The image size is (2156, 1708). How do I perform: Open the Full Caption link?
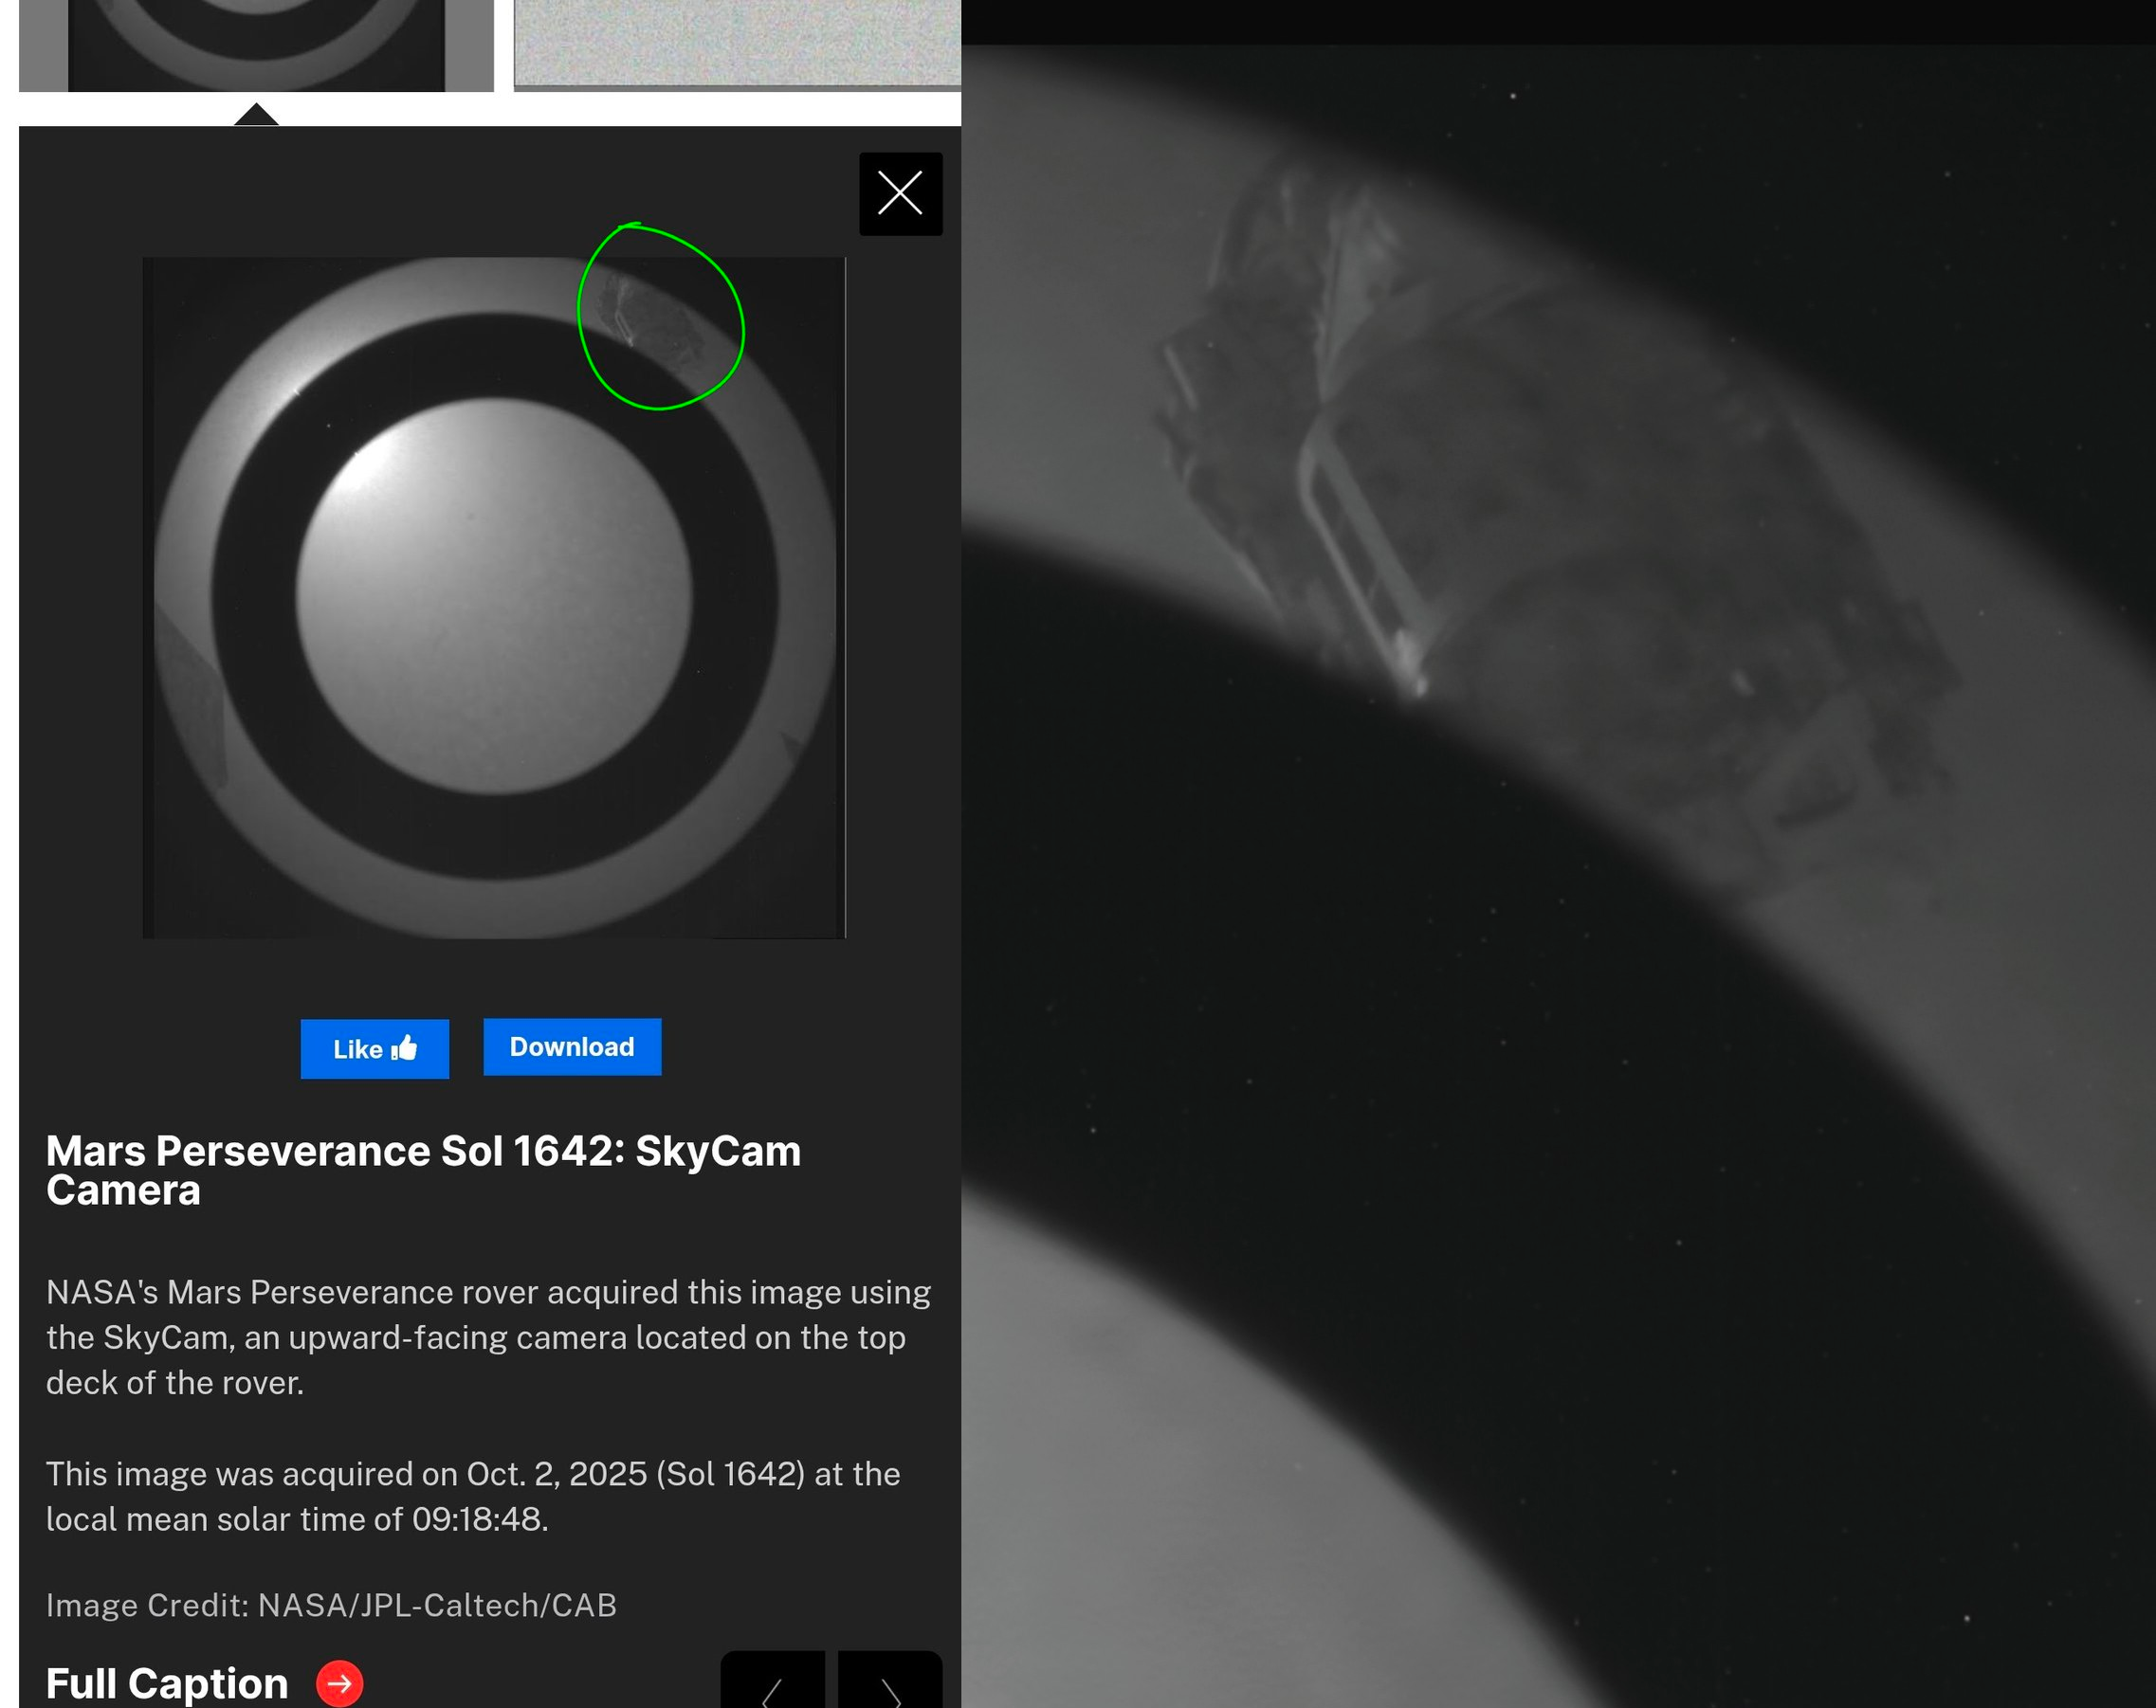(167, 1682)
